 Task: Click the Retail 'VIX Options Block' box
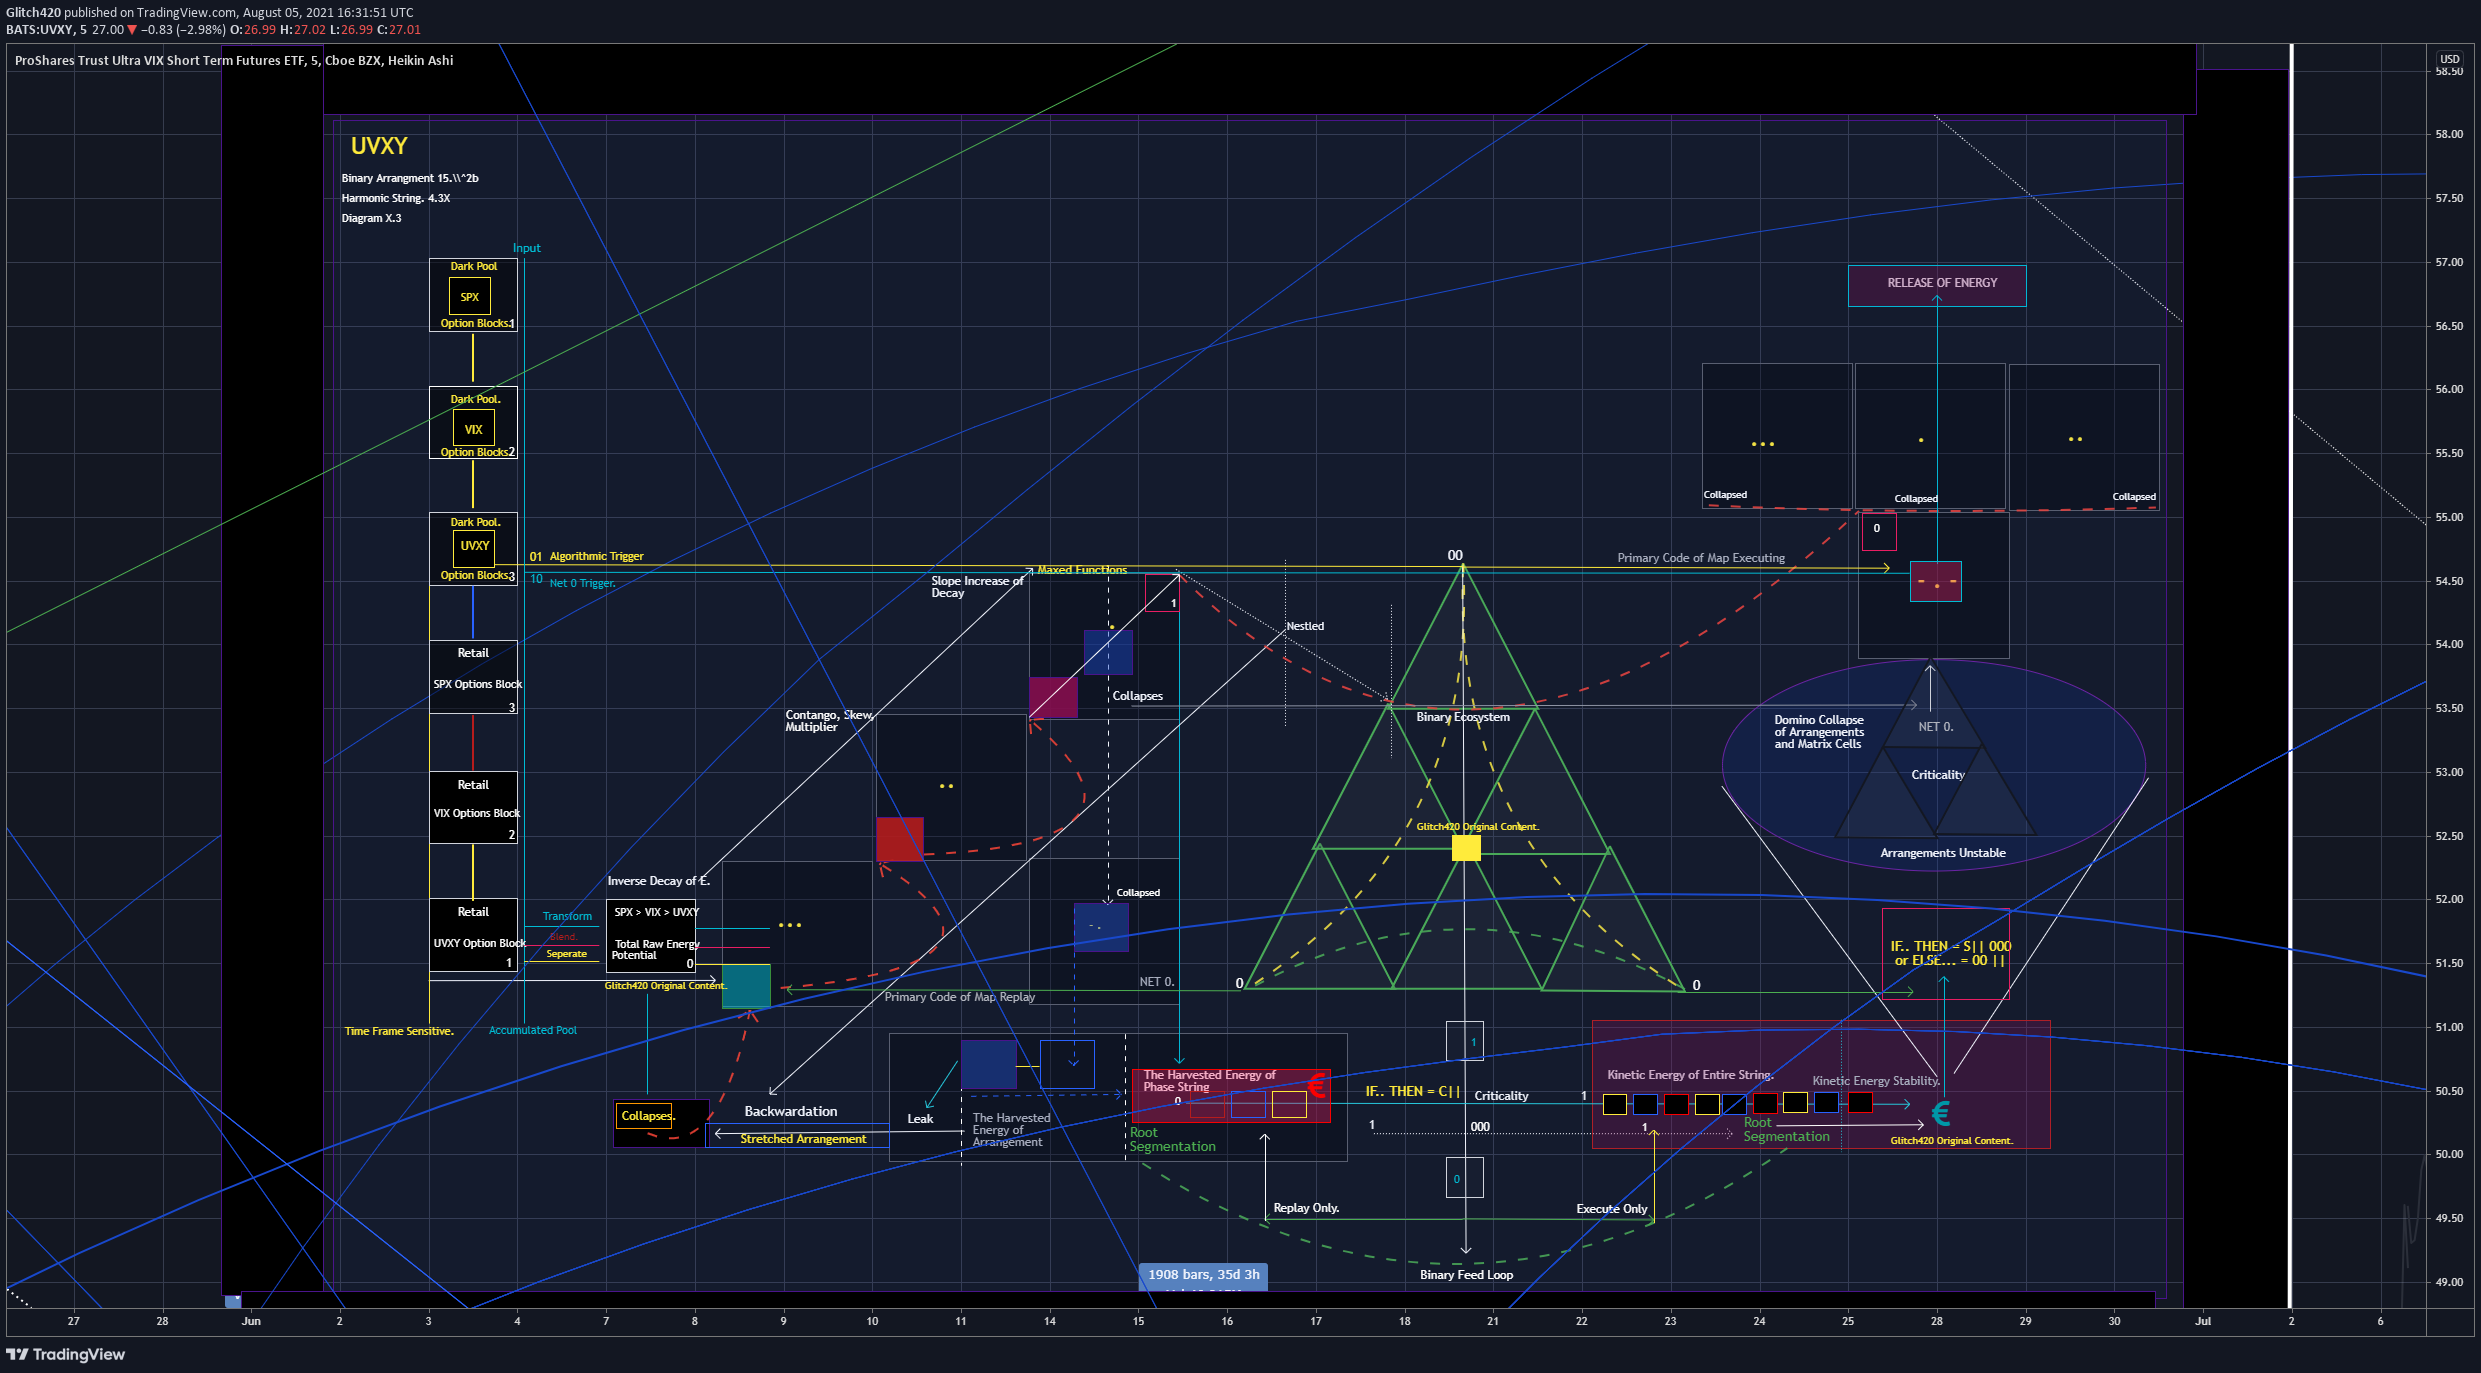473,807
